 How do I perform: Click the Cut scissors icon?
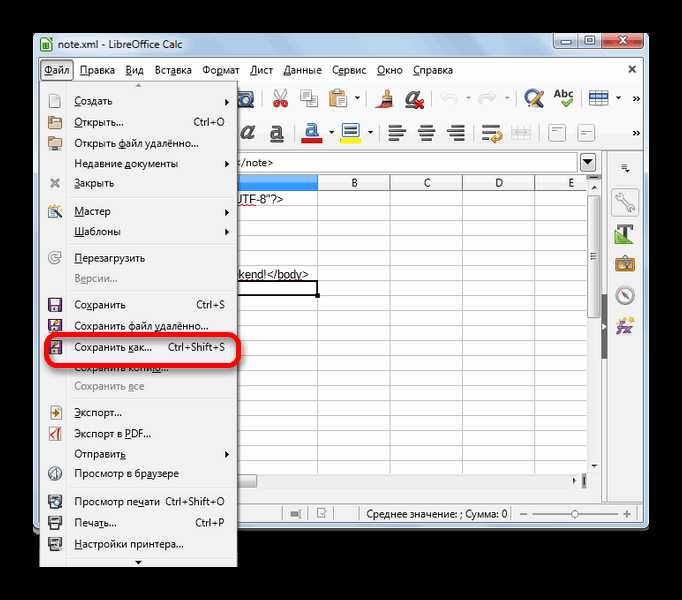point(280,98)
